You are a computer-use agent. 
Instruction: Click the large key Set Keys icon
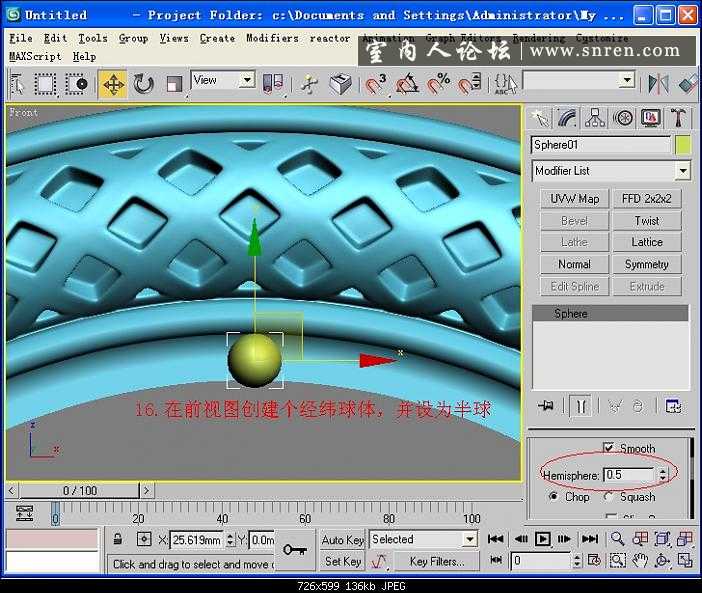pyautogui.click(x=293, y=550)
